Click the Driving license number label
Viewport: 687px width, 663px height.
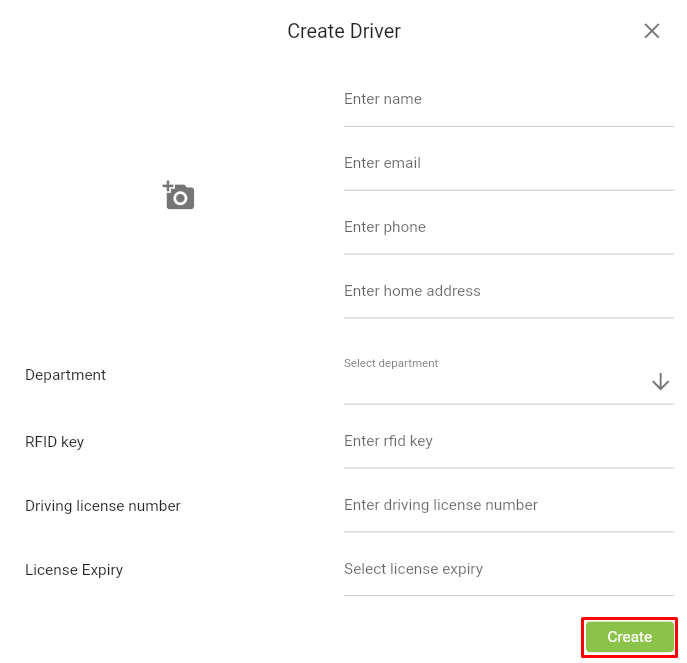tap(103, 506)
